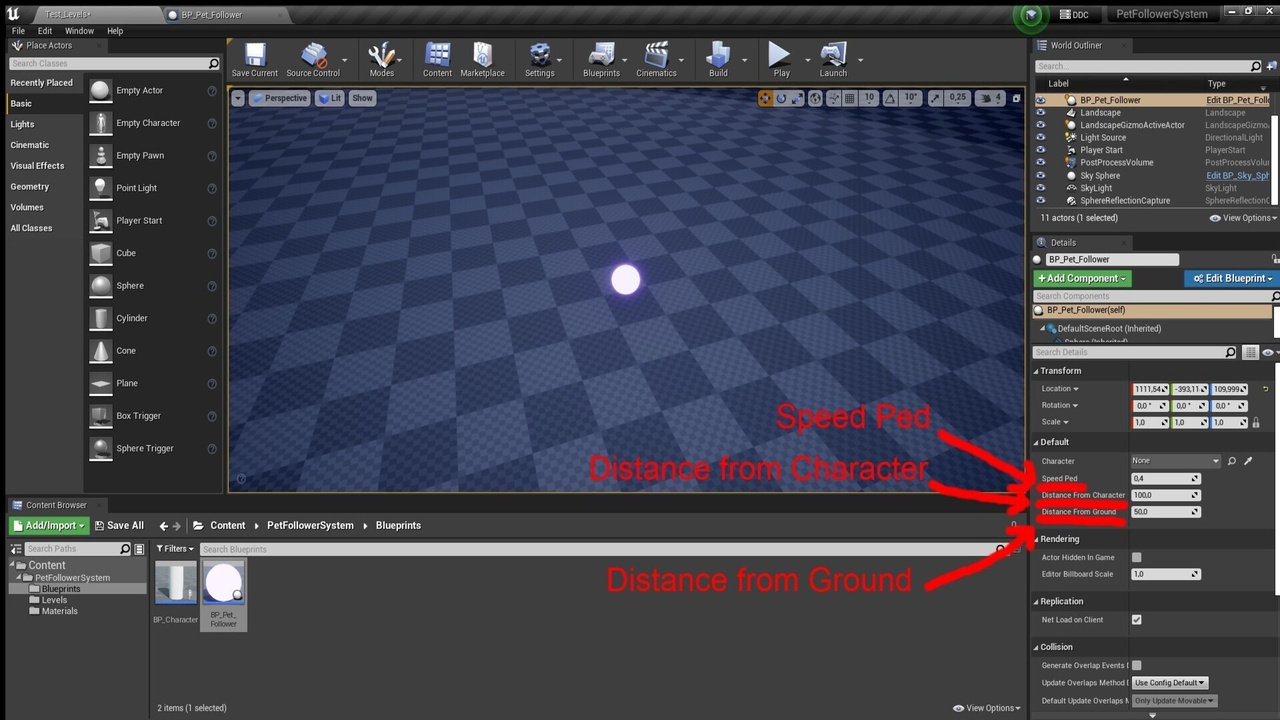Click the eyedropper pick actor icon beside Character

pos(1248,461)
